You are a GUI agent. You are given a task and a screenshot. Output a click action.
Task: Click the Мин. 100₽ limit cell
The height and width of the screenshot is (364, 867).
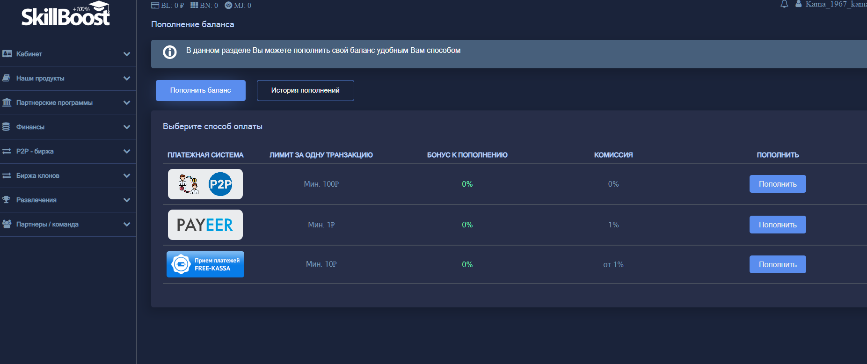321,184
